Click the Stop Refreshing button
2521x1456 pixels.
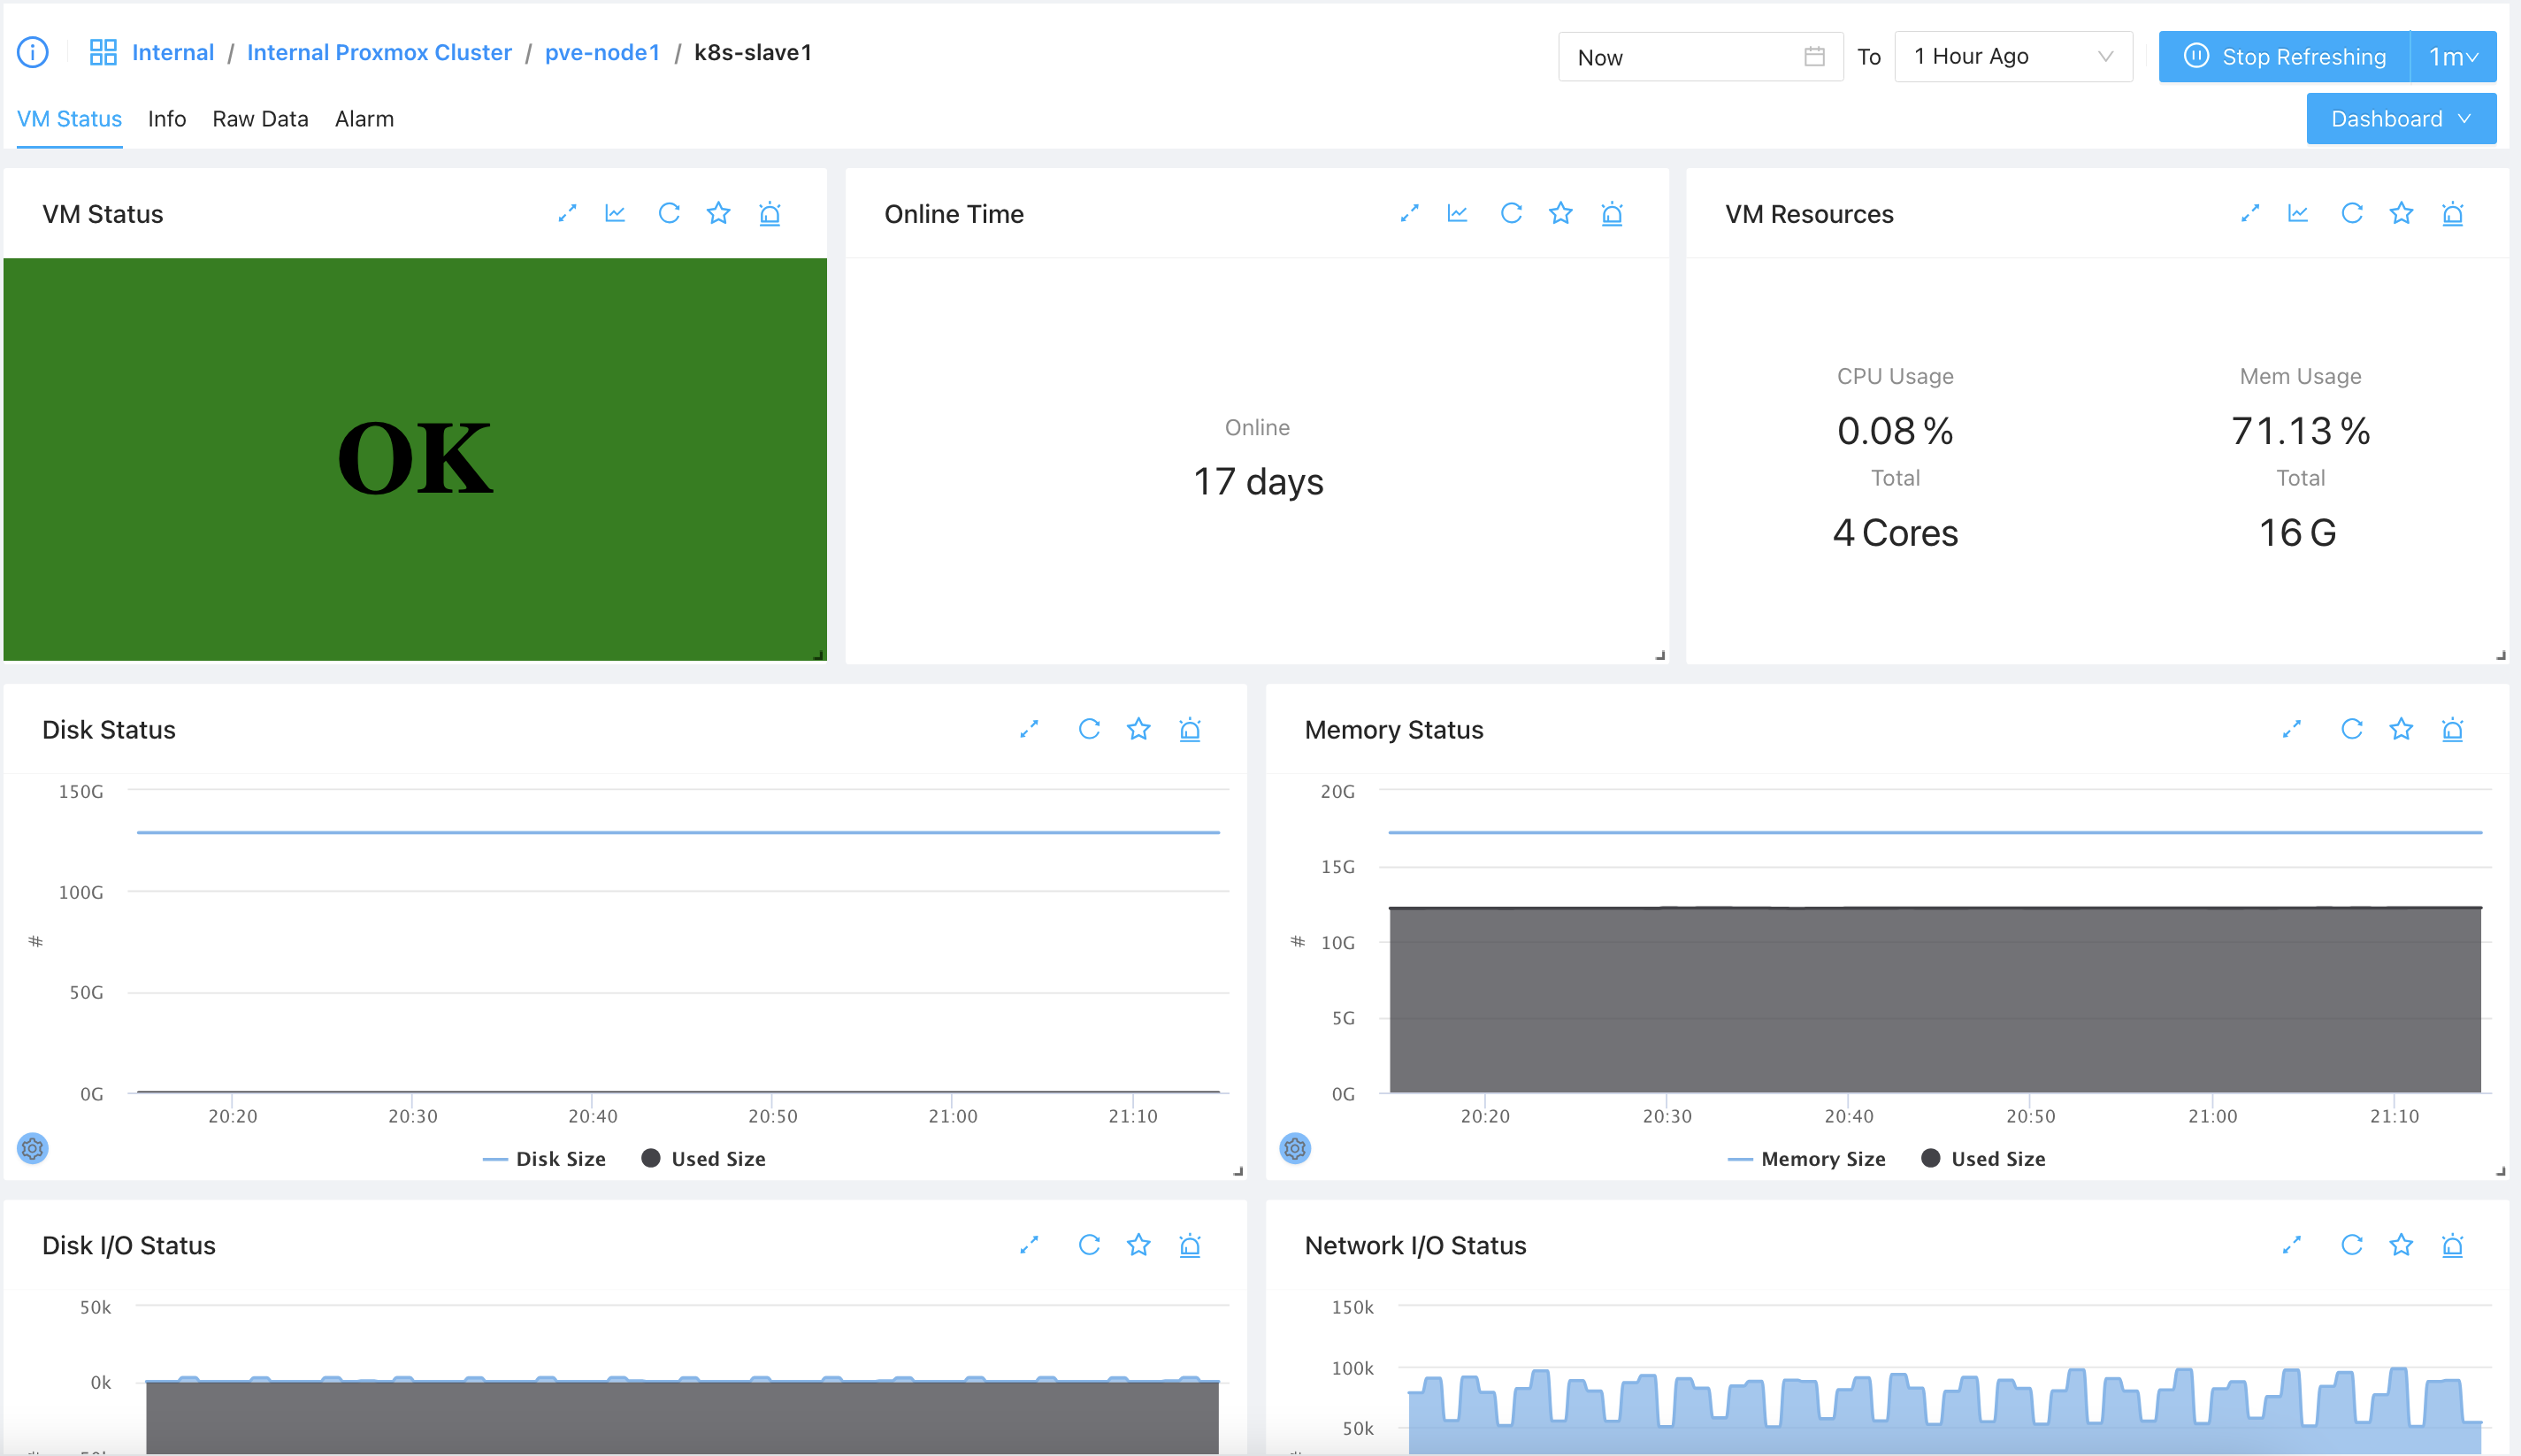click(2284, 57)
